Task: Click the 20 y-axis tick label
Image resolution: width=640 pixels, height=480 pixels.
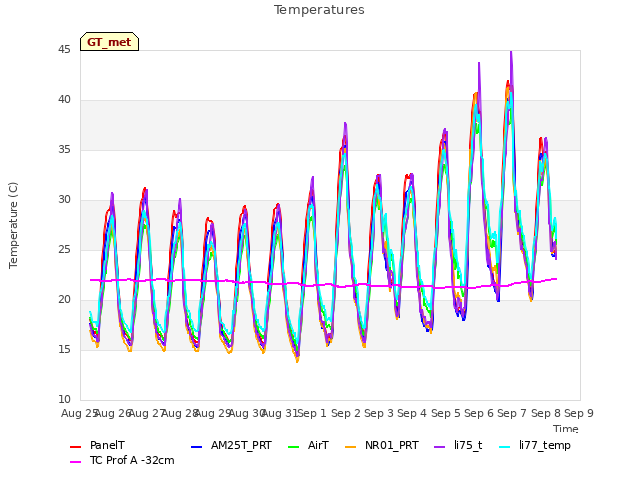Action: tap(64, 300)
